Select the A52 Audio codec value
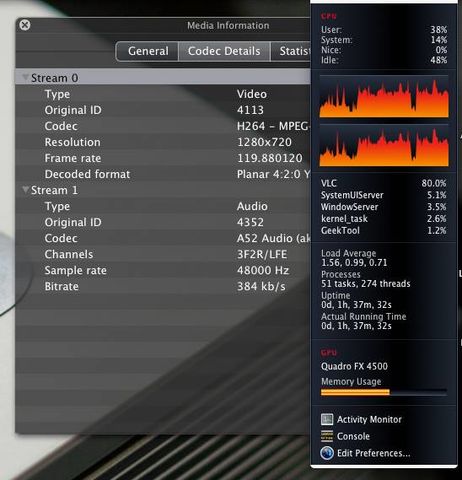The image size is (462, 480). pyautogui.click(x=273, y=238)
